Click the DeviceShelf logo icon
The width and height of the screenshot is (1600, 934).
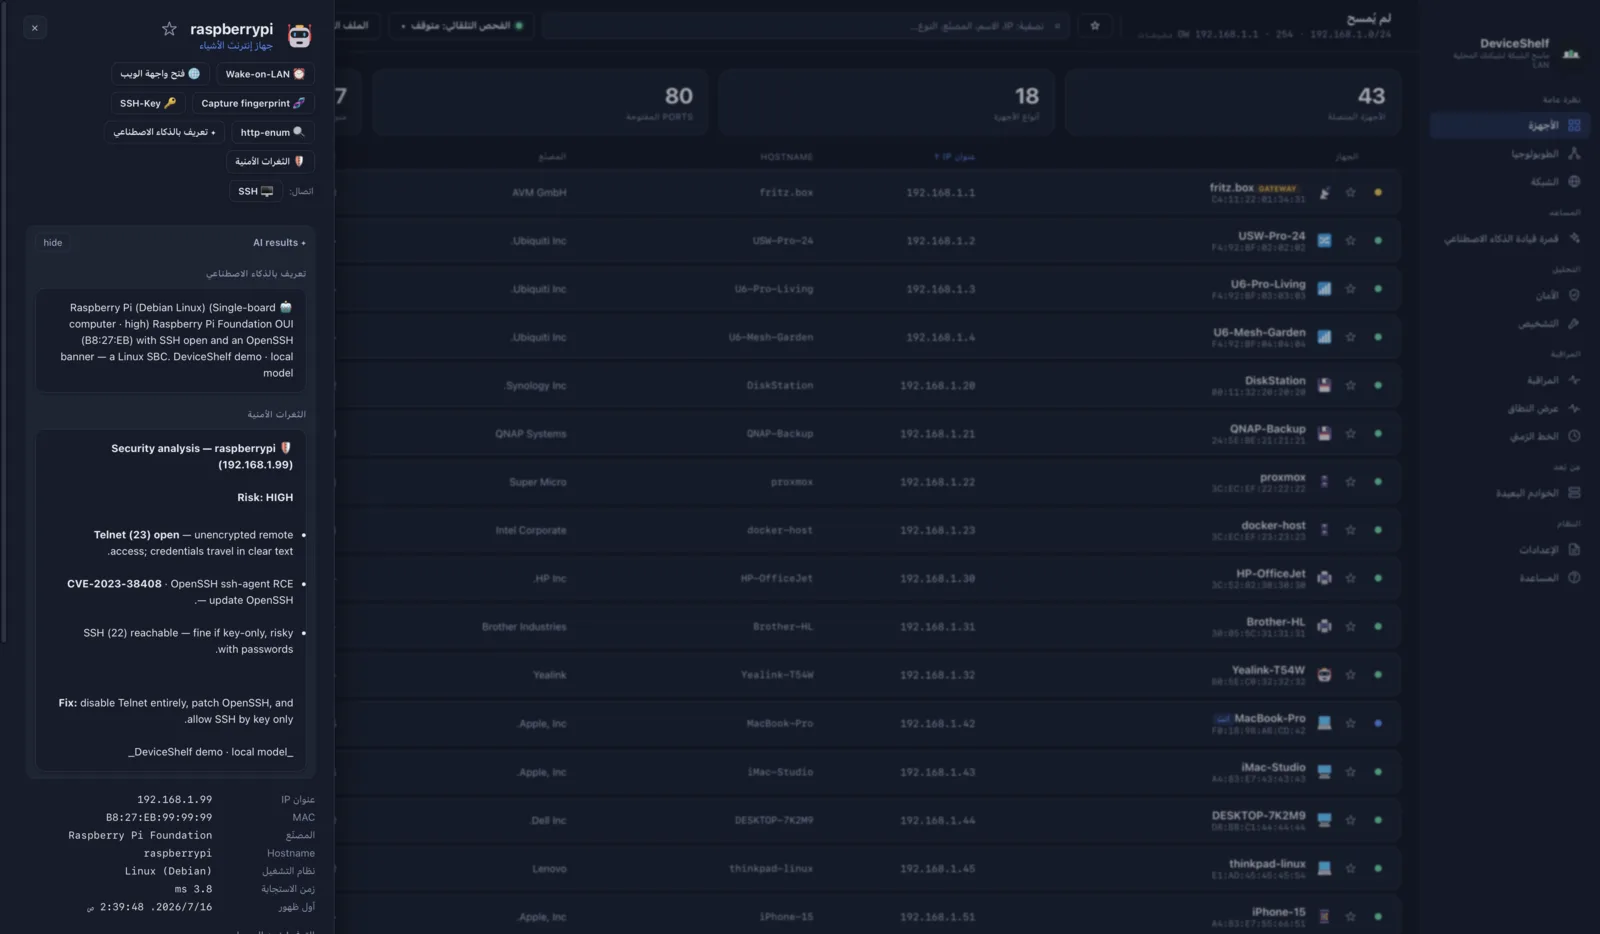(x=1571, y=53)
